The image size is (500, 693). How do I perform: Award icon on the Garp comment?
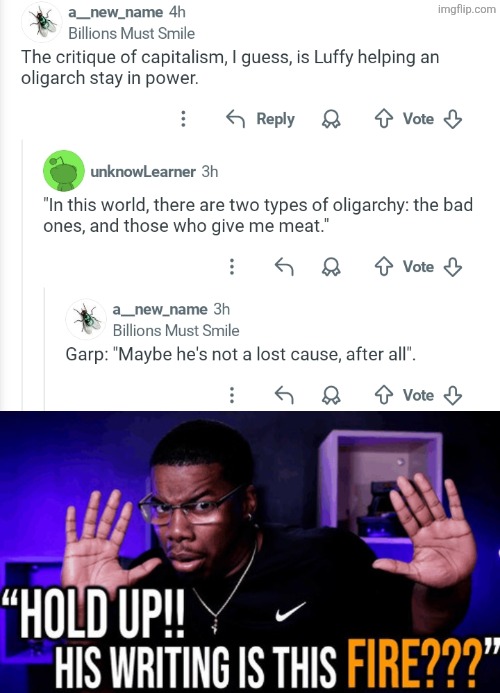331,395
